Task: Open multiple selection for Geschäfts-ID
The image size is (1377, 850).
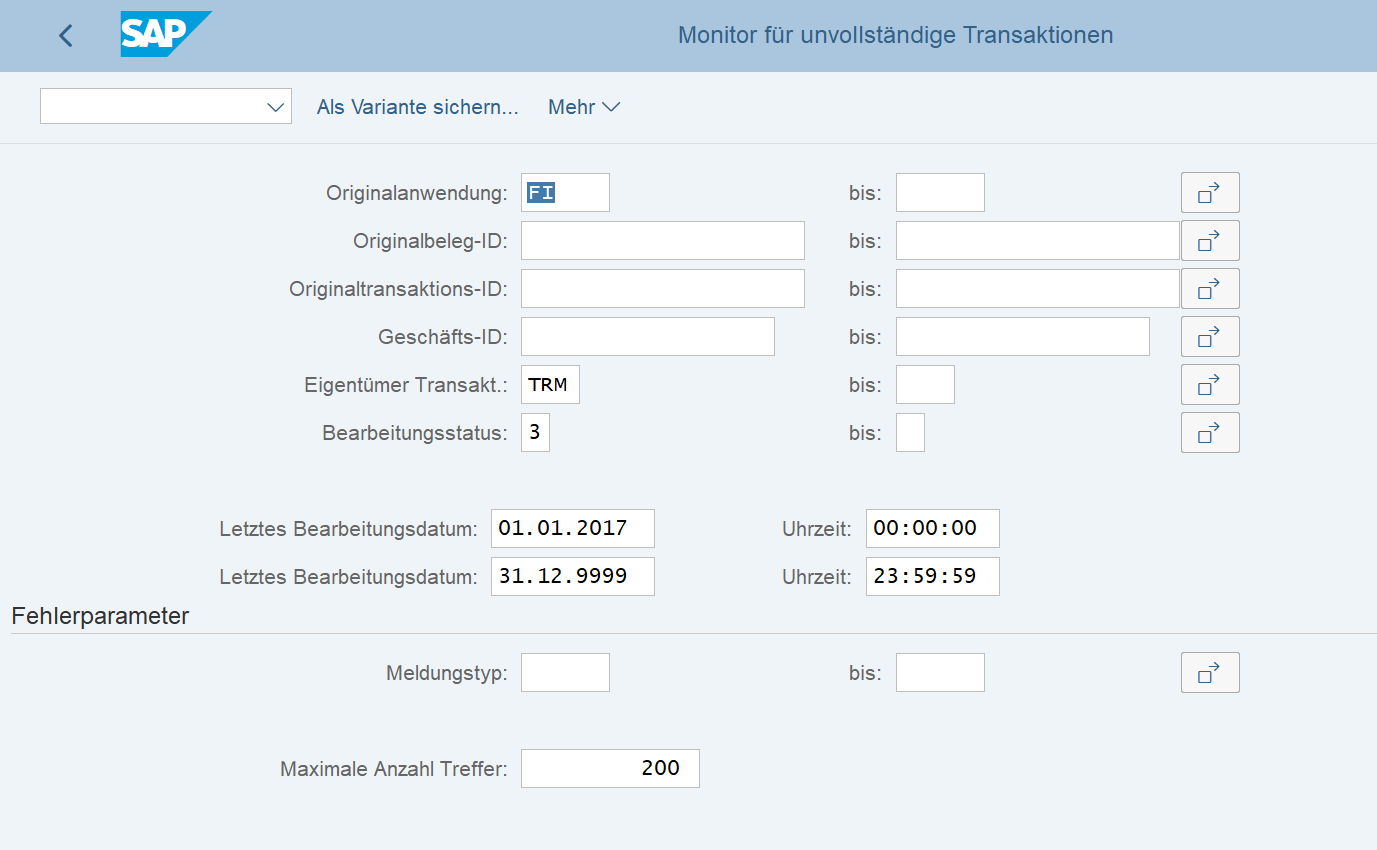Action: coord(1209,337)
